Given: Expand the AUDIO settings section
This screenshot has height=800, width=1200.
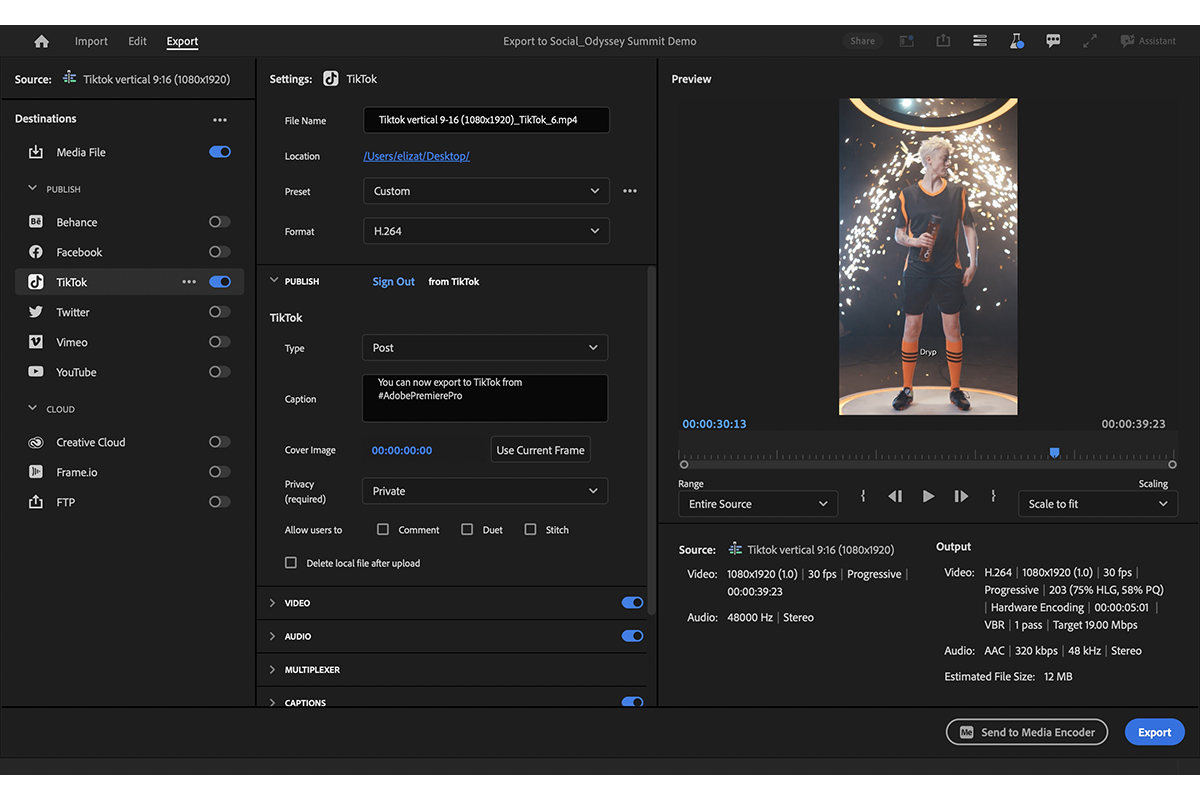Looking at the screenshot, I should tap(273, 636).
